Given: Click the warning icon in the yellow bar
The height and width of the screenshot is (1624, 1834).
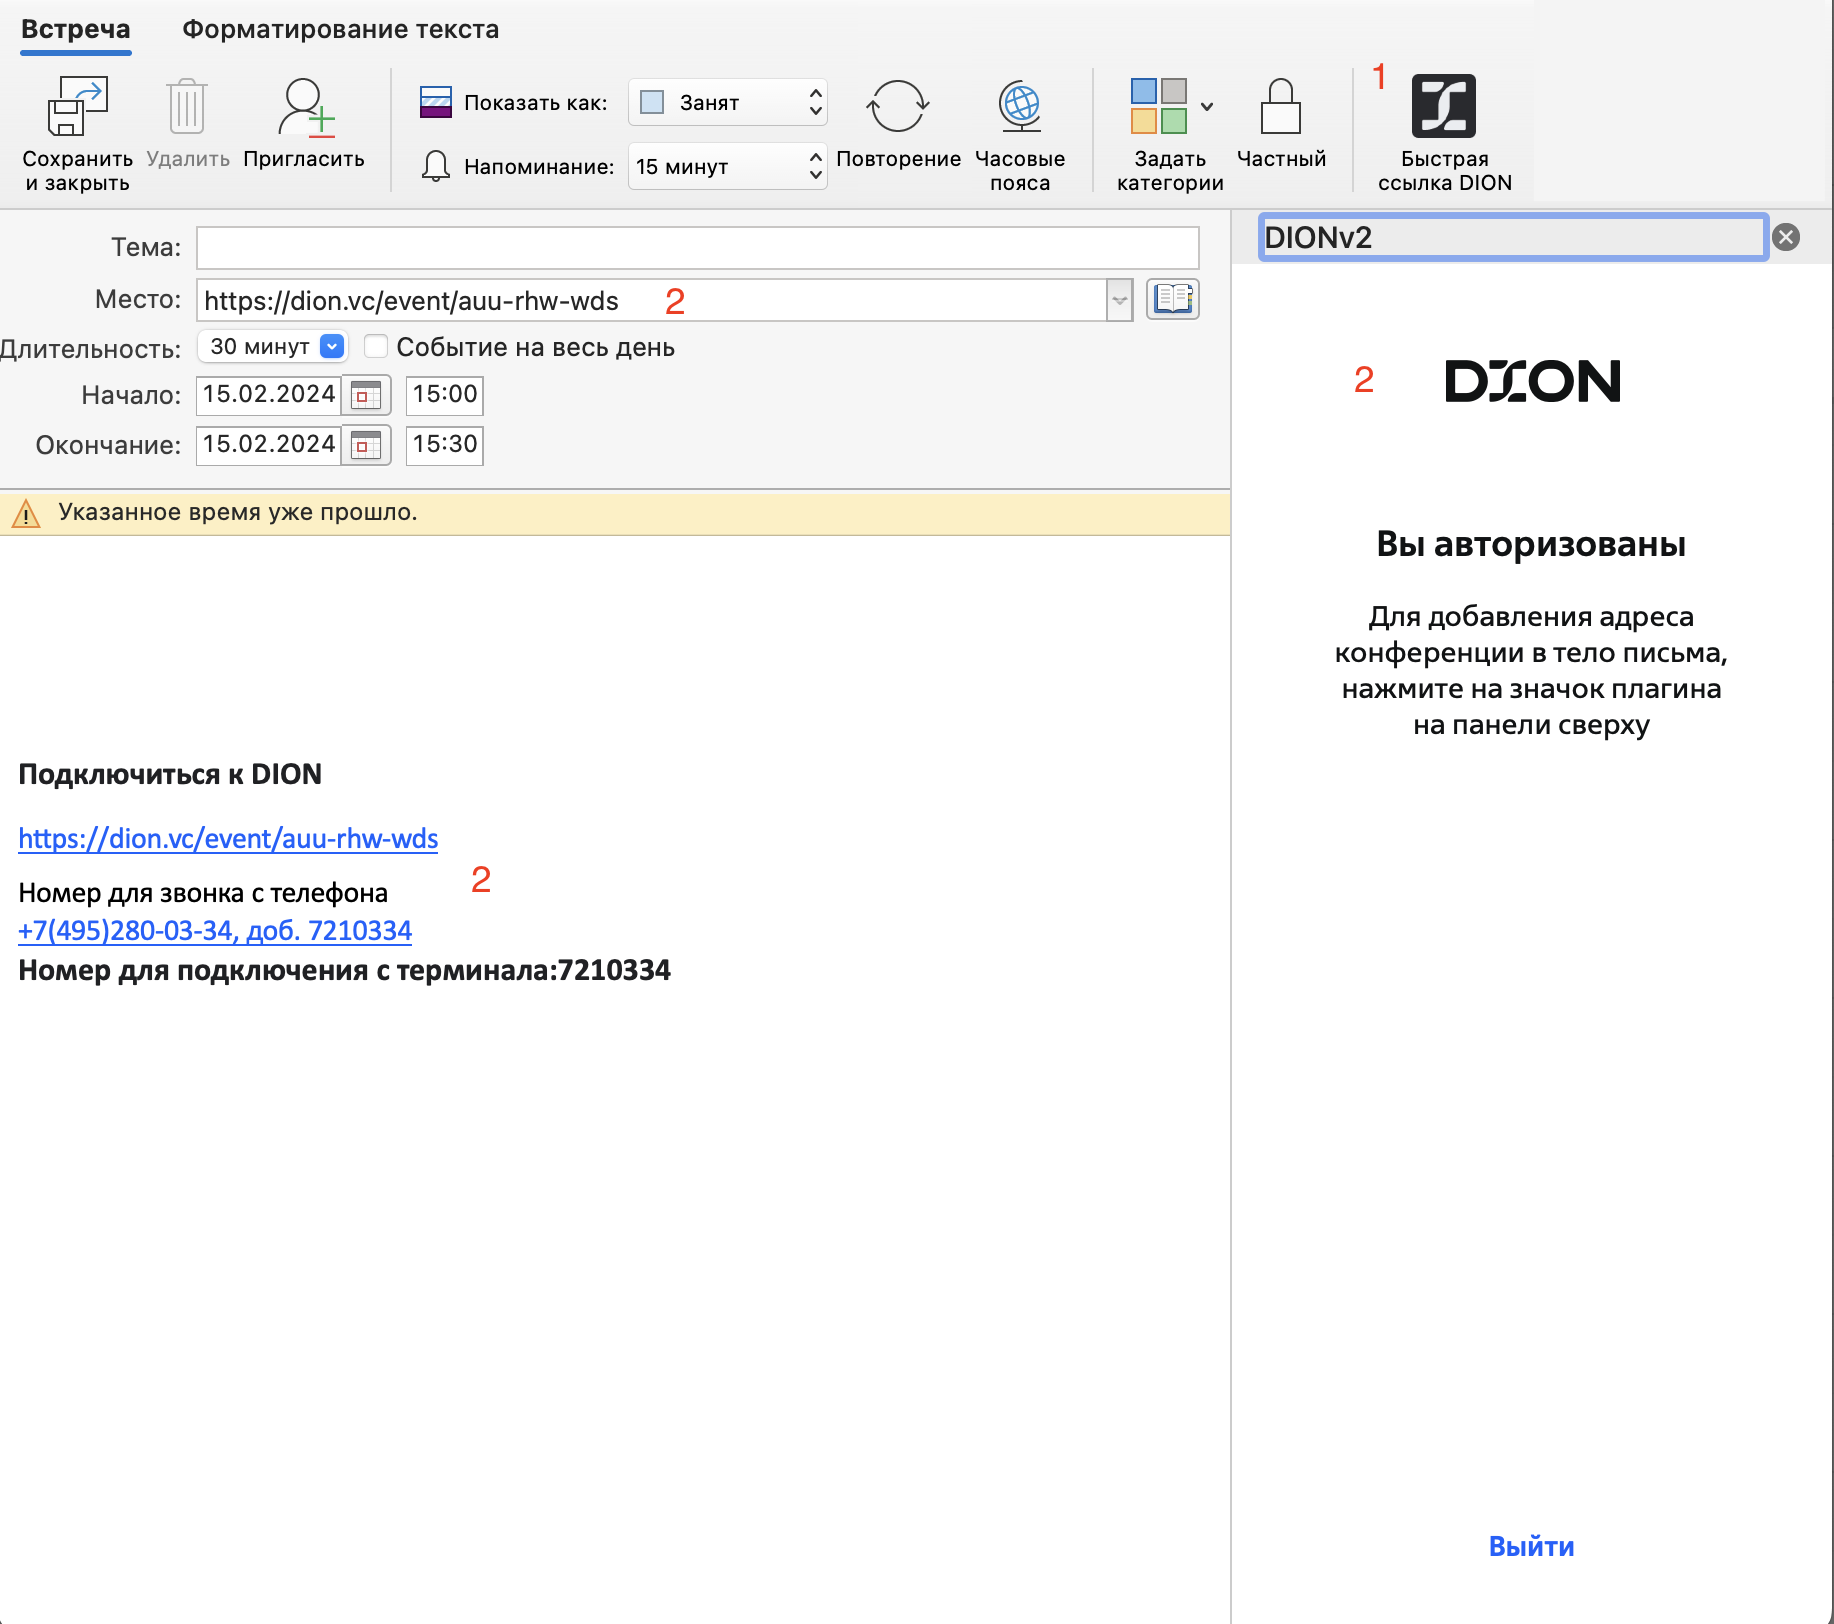Looking at the screenshot, I should (26, 513).
